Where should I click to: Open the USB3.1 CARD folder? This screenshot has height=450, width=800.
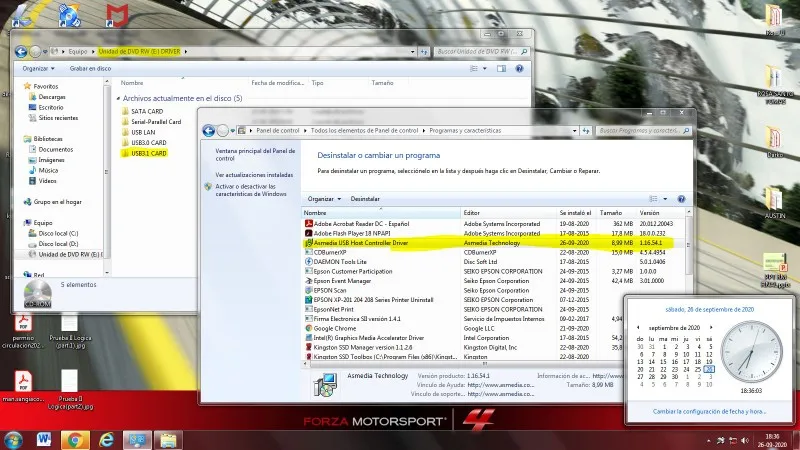(144, 153)
